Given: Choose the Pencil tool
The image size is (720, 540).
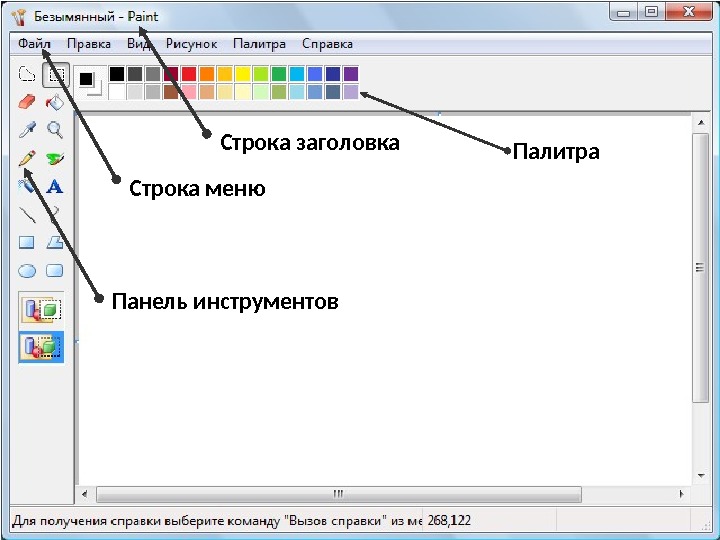Looking at the screenshot, I should click(27, 158).
